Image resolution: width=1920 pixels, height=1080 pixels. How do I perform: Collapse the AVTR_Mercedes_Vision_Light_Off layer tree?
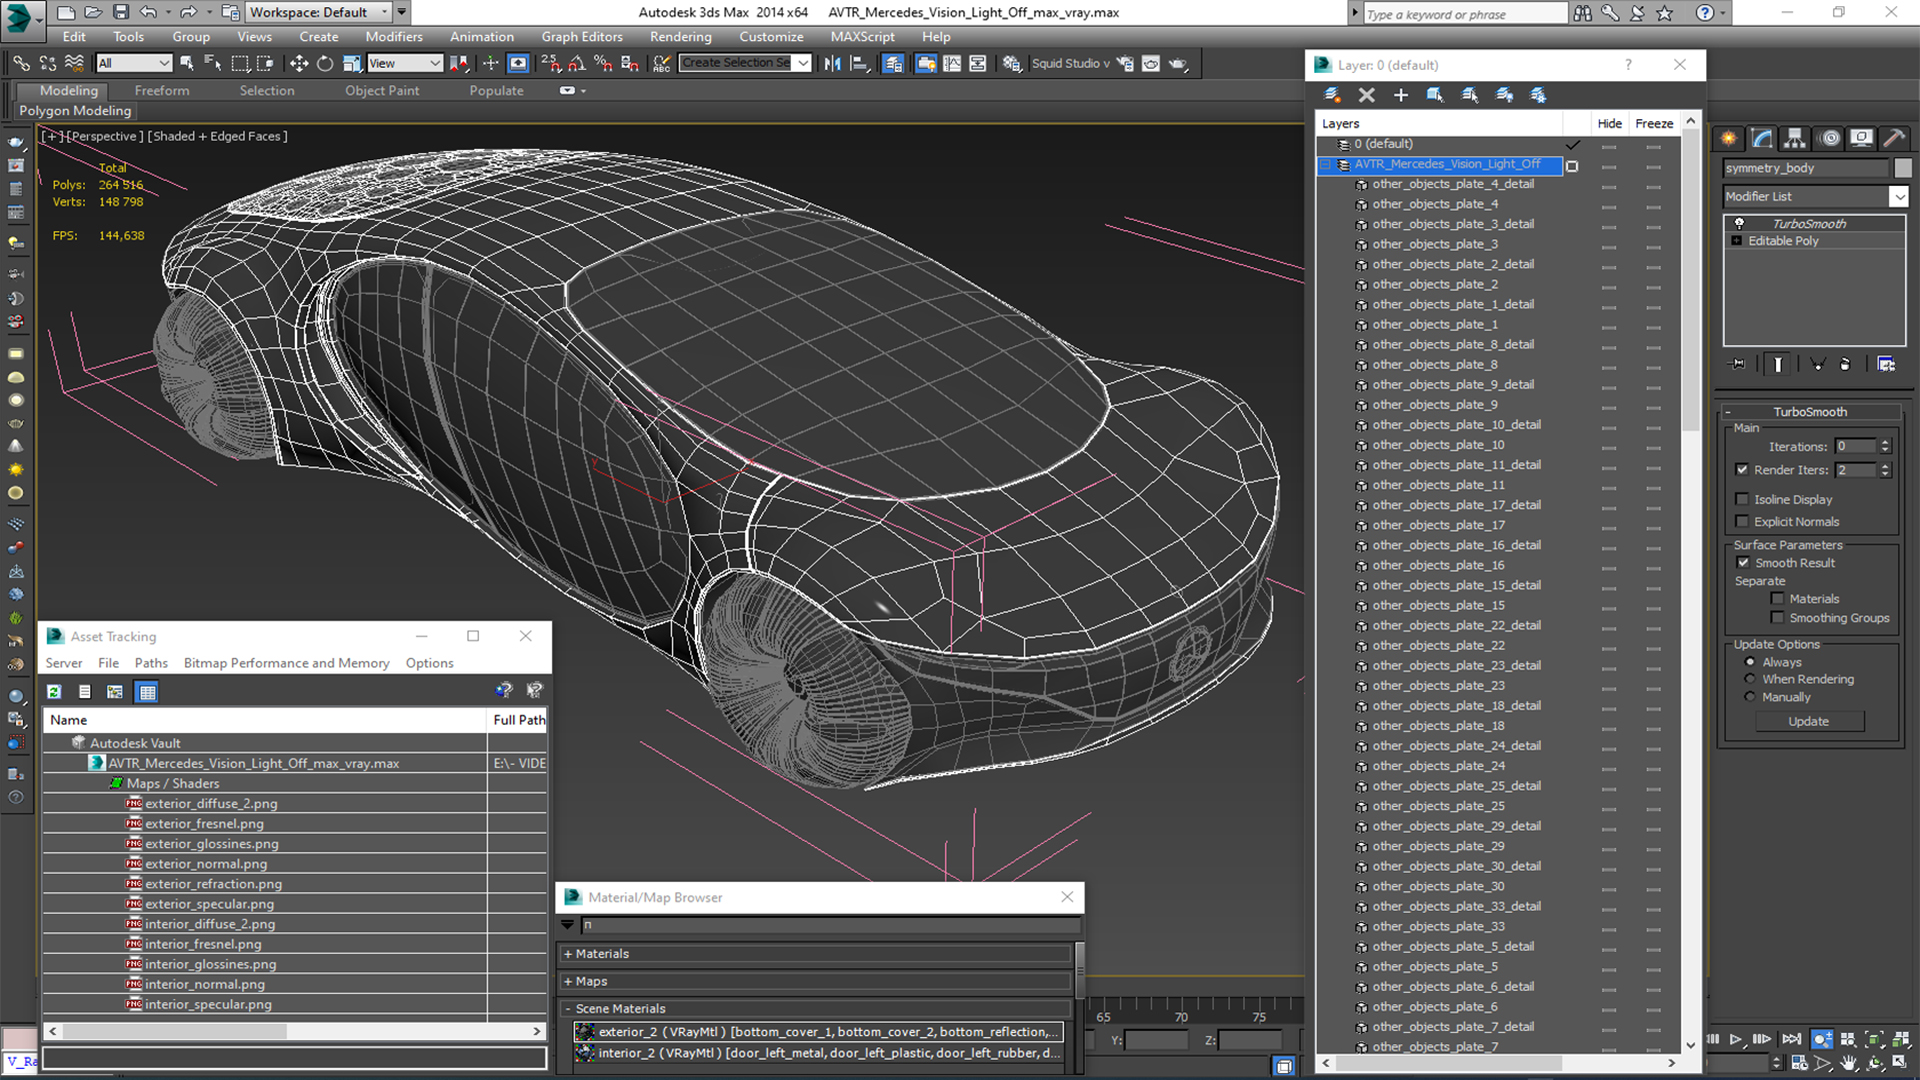point(1326,164)
